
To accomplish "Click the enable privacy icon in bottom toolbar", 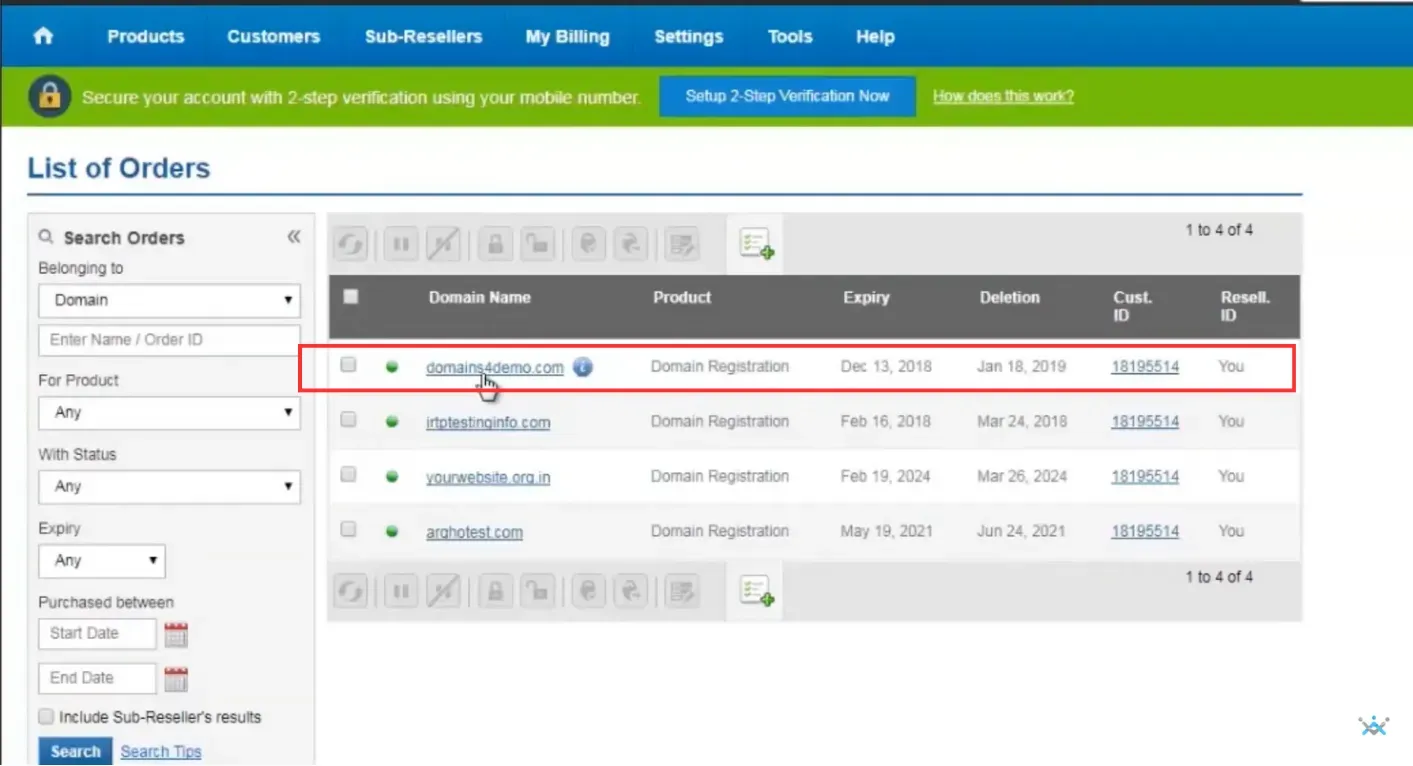I will (589, 591).
